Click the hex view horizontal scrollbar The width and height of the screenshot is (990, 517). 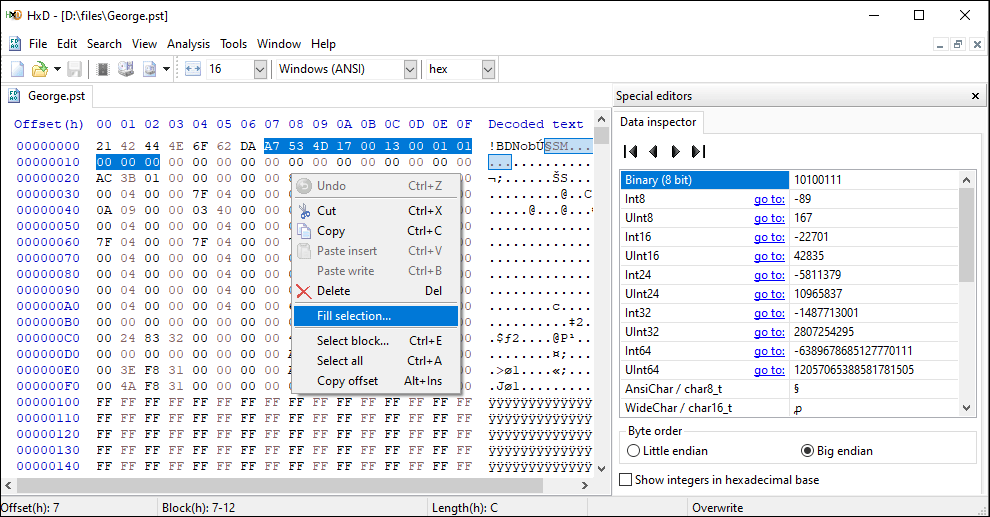[x=280, y=485]
